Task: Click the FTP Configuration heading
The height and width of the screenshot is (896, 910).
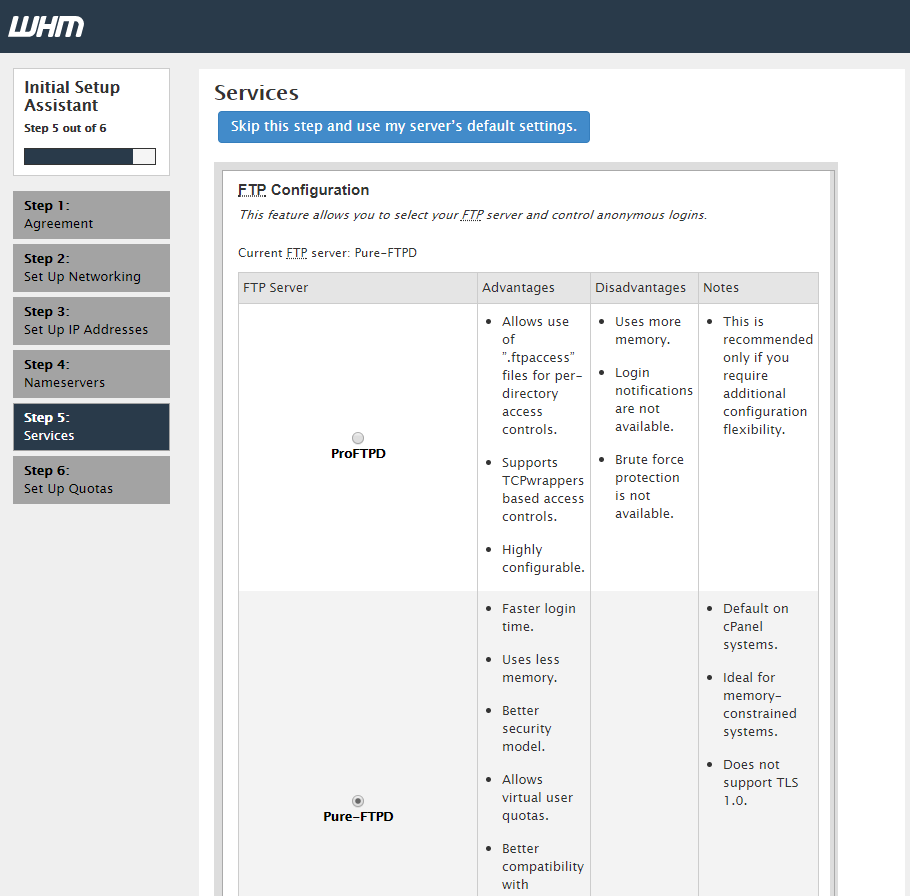Action: click(x=304, y=190)
